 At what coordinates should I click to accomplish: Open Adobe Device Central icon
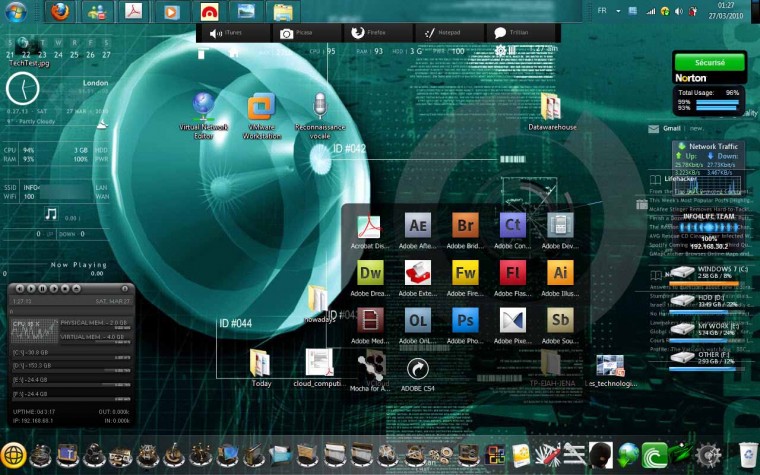point(560,225)
